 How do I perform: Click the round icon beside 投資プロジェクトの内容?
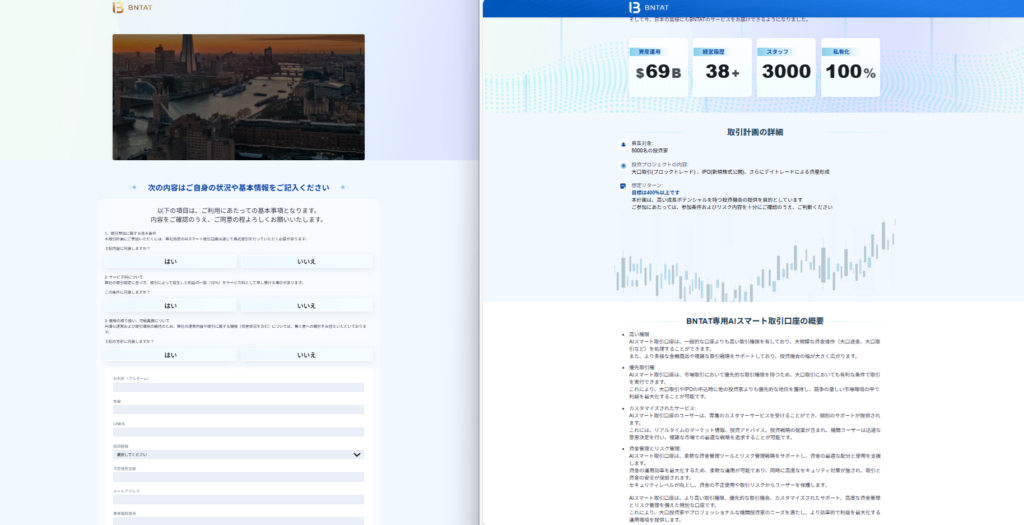click(624, 165)
